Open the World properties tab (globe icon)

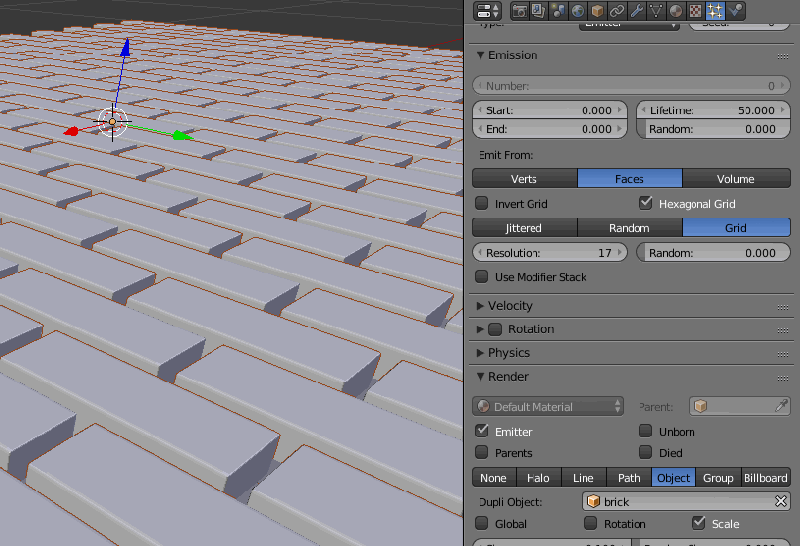pyautogui.click(x=578, y=11)
